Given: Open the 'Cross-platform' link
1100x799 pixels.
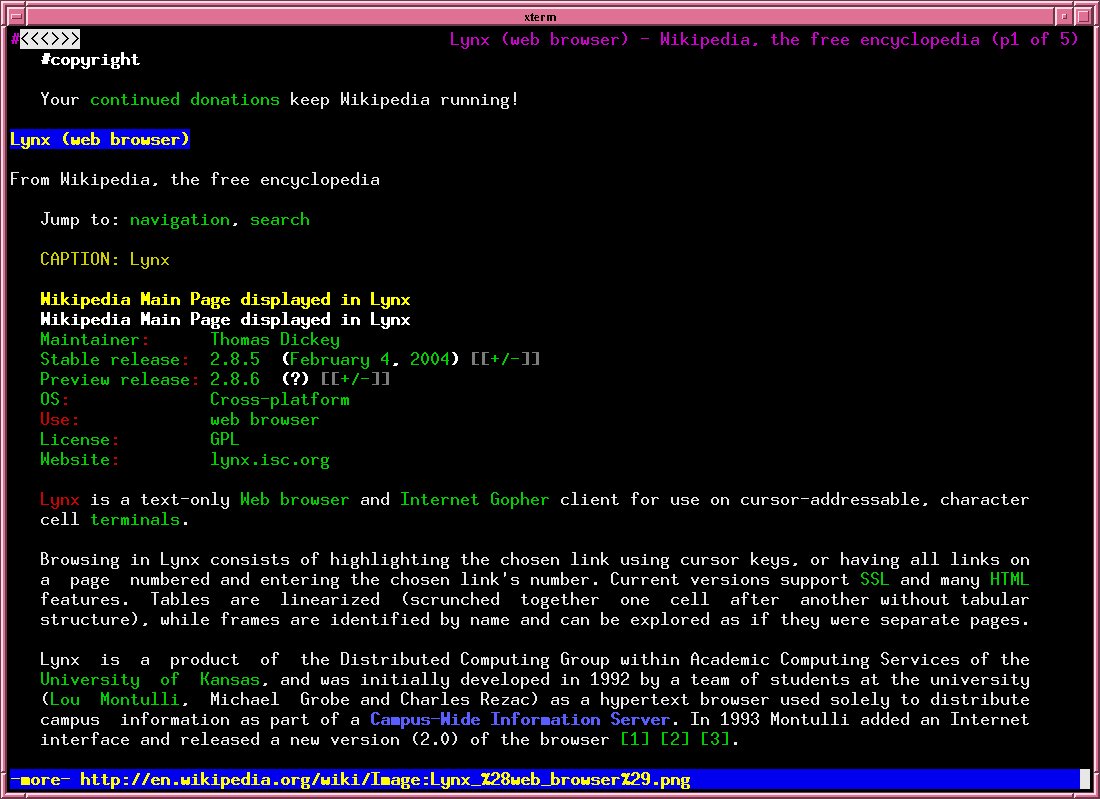Looking at the screenshot, I should (280, 399).
